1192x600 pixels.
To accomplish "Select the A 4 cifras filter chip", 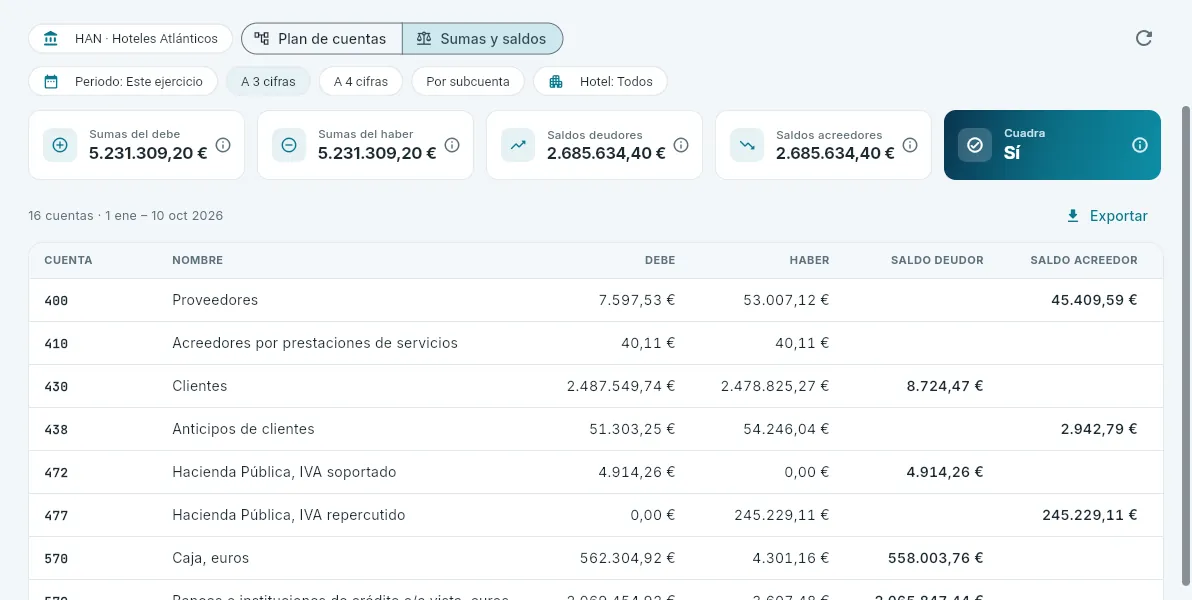I will (x=360, y=81).
